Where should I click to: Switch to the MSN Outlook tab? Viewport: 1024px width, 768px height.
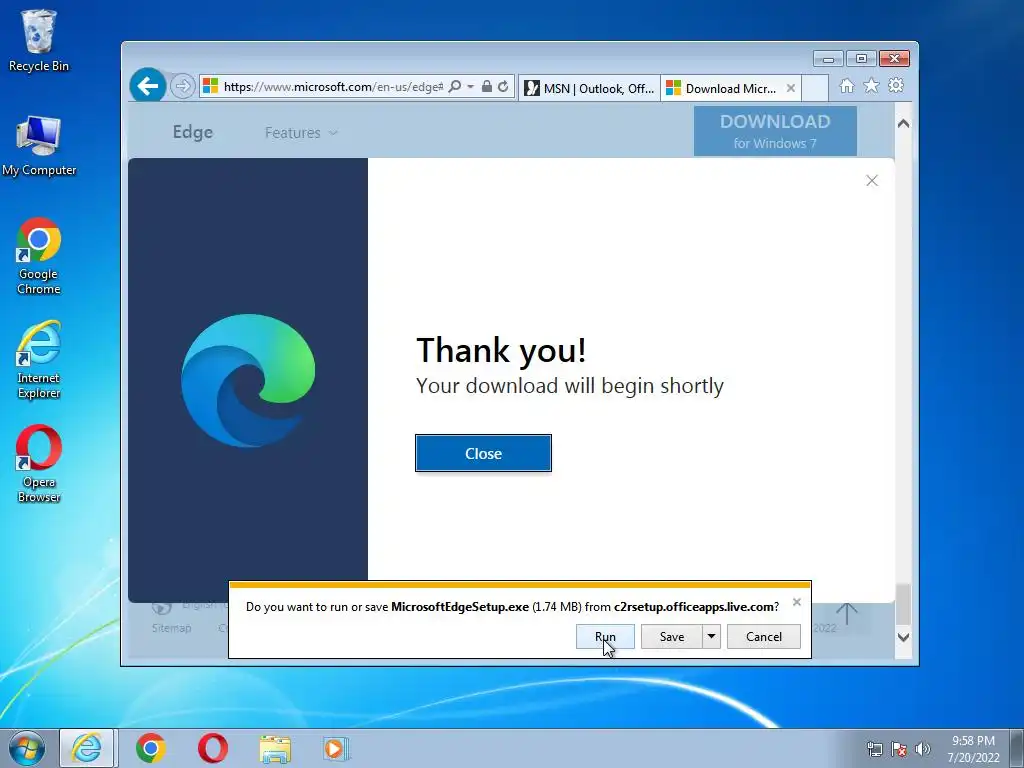pos(589,88)
